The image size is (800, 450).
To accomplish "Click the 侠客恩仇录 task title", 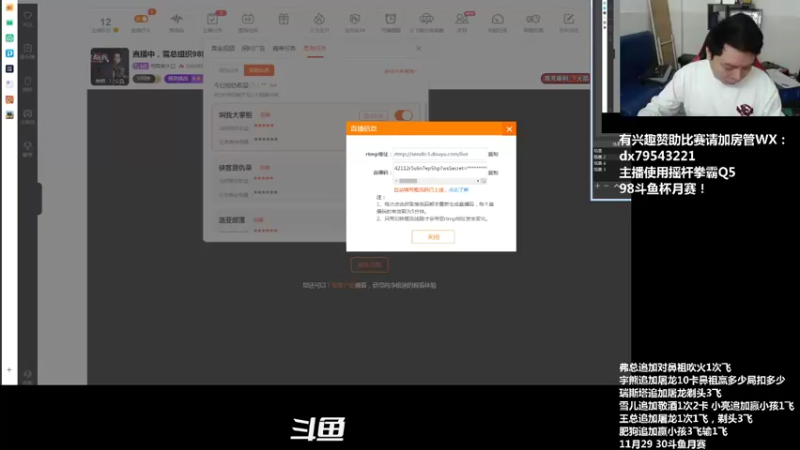I will [235, 168].
